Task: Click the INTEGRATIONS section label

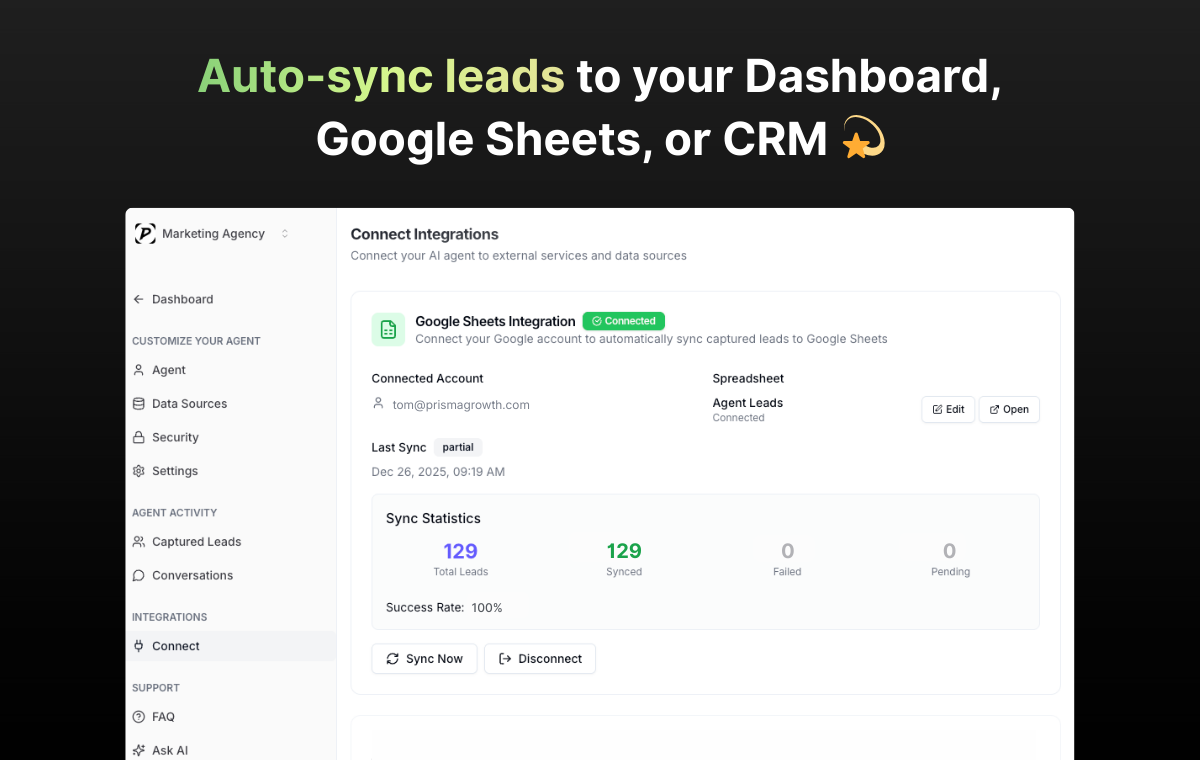Action: [170, 617]
